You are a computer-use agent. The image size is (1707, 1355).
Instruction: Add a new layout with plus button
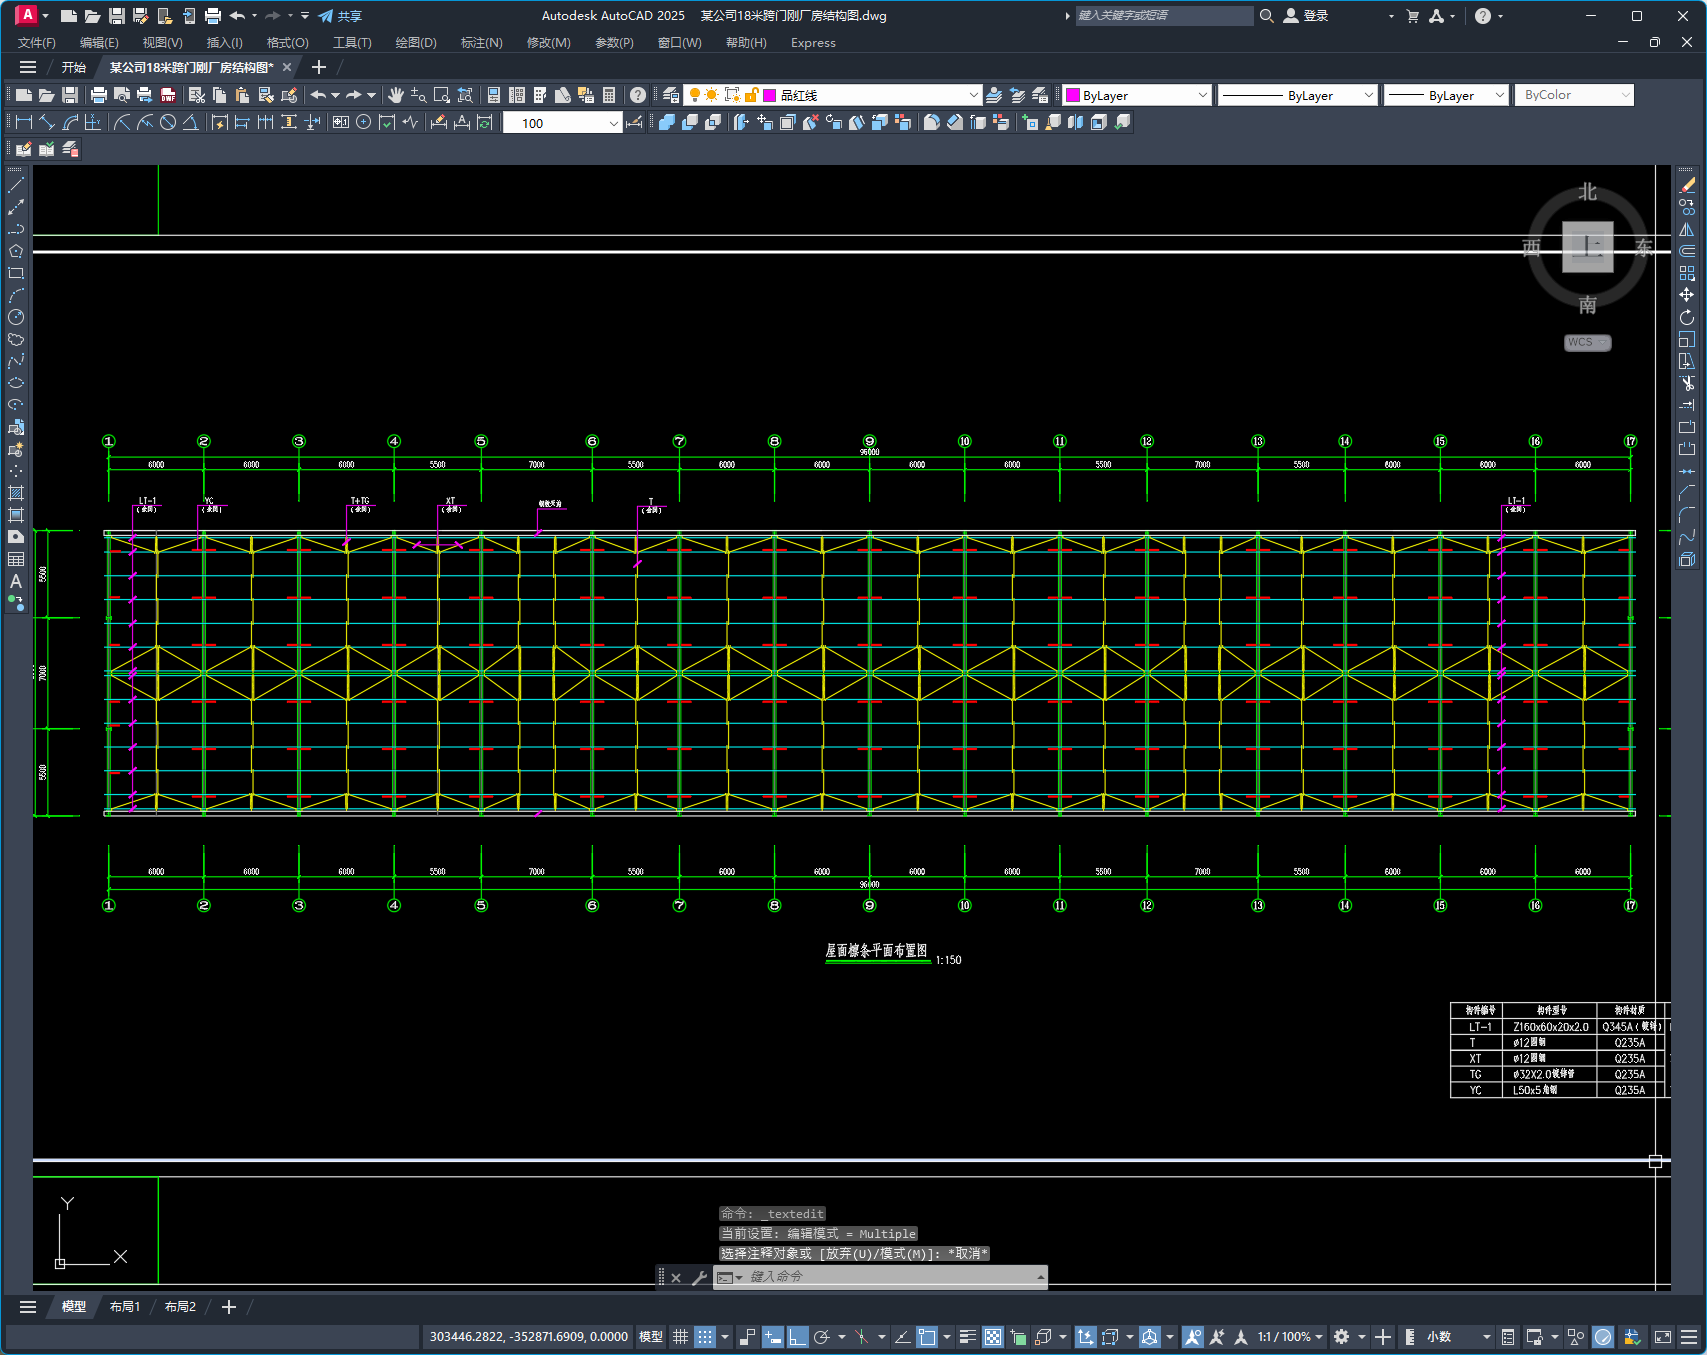click(228, 1307)
